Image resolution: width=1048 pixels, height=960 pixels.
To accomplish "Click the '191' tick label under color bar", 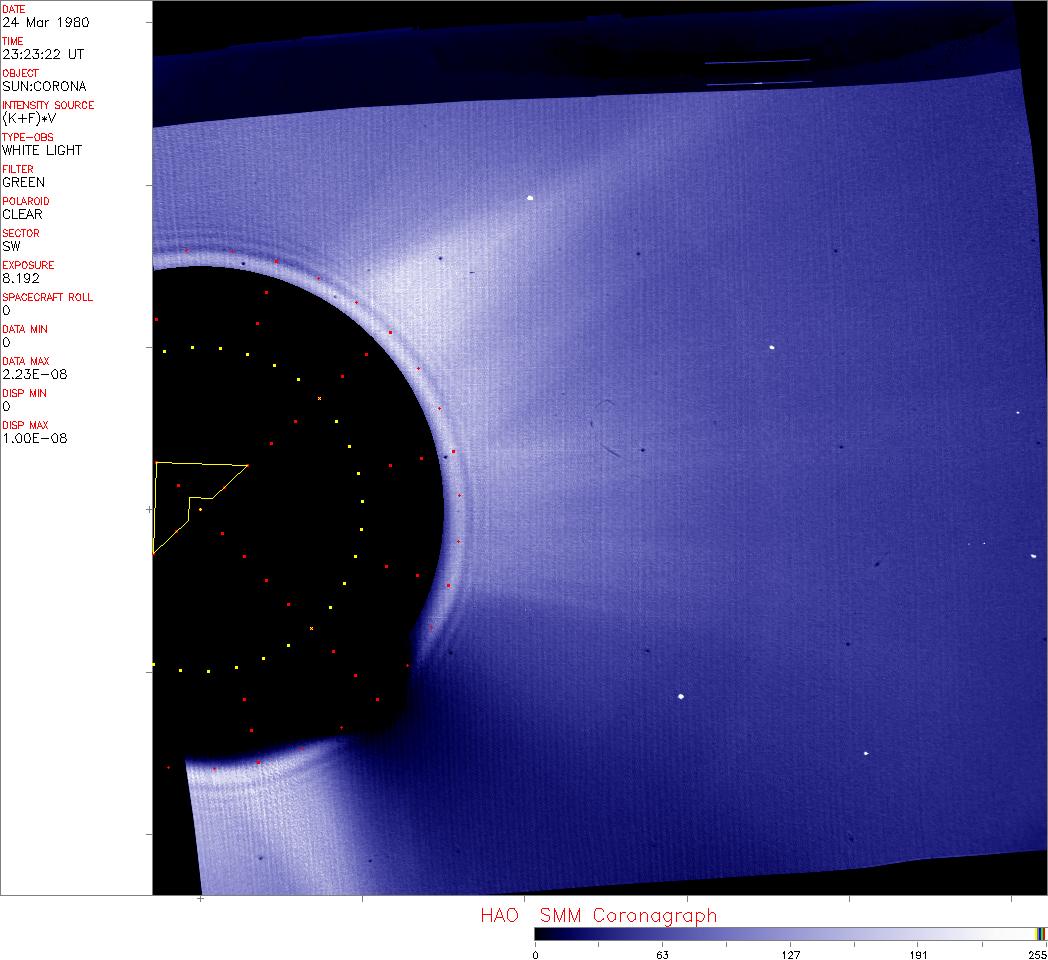I will [918, 954].
